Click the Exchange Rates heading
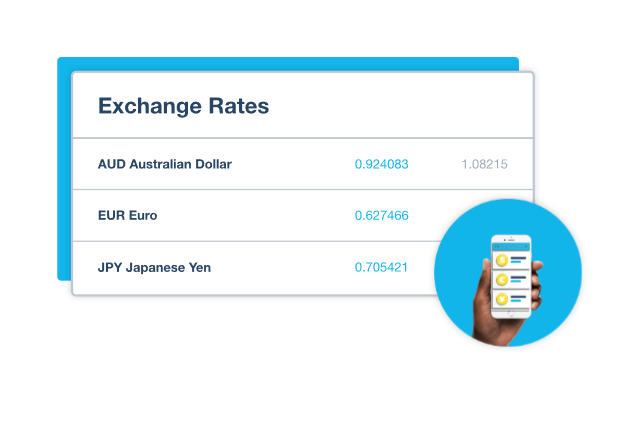 pyautogui.click(x=183, y=106)
